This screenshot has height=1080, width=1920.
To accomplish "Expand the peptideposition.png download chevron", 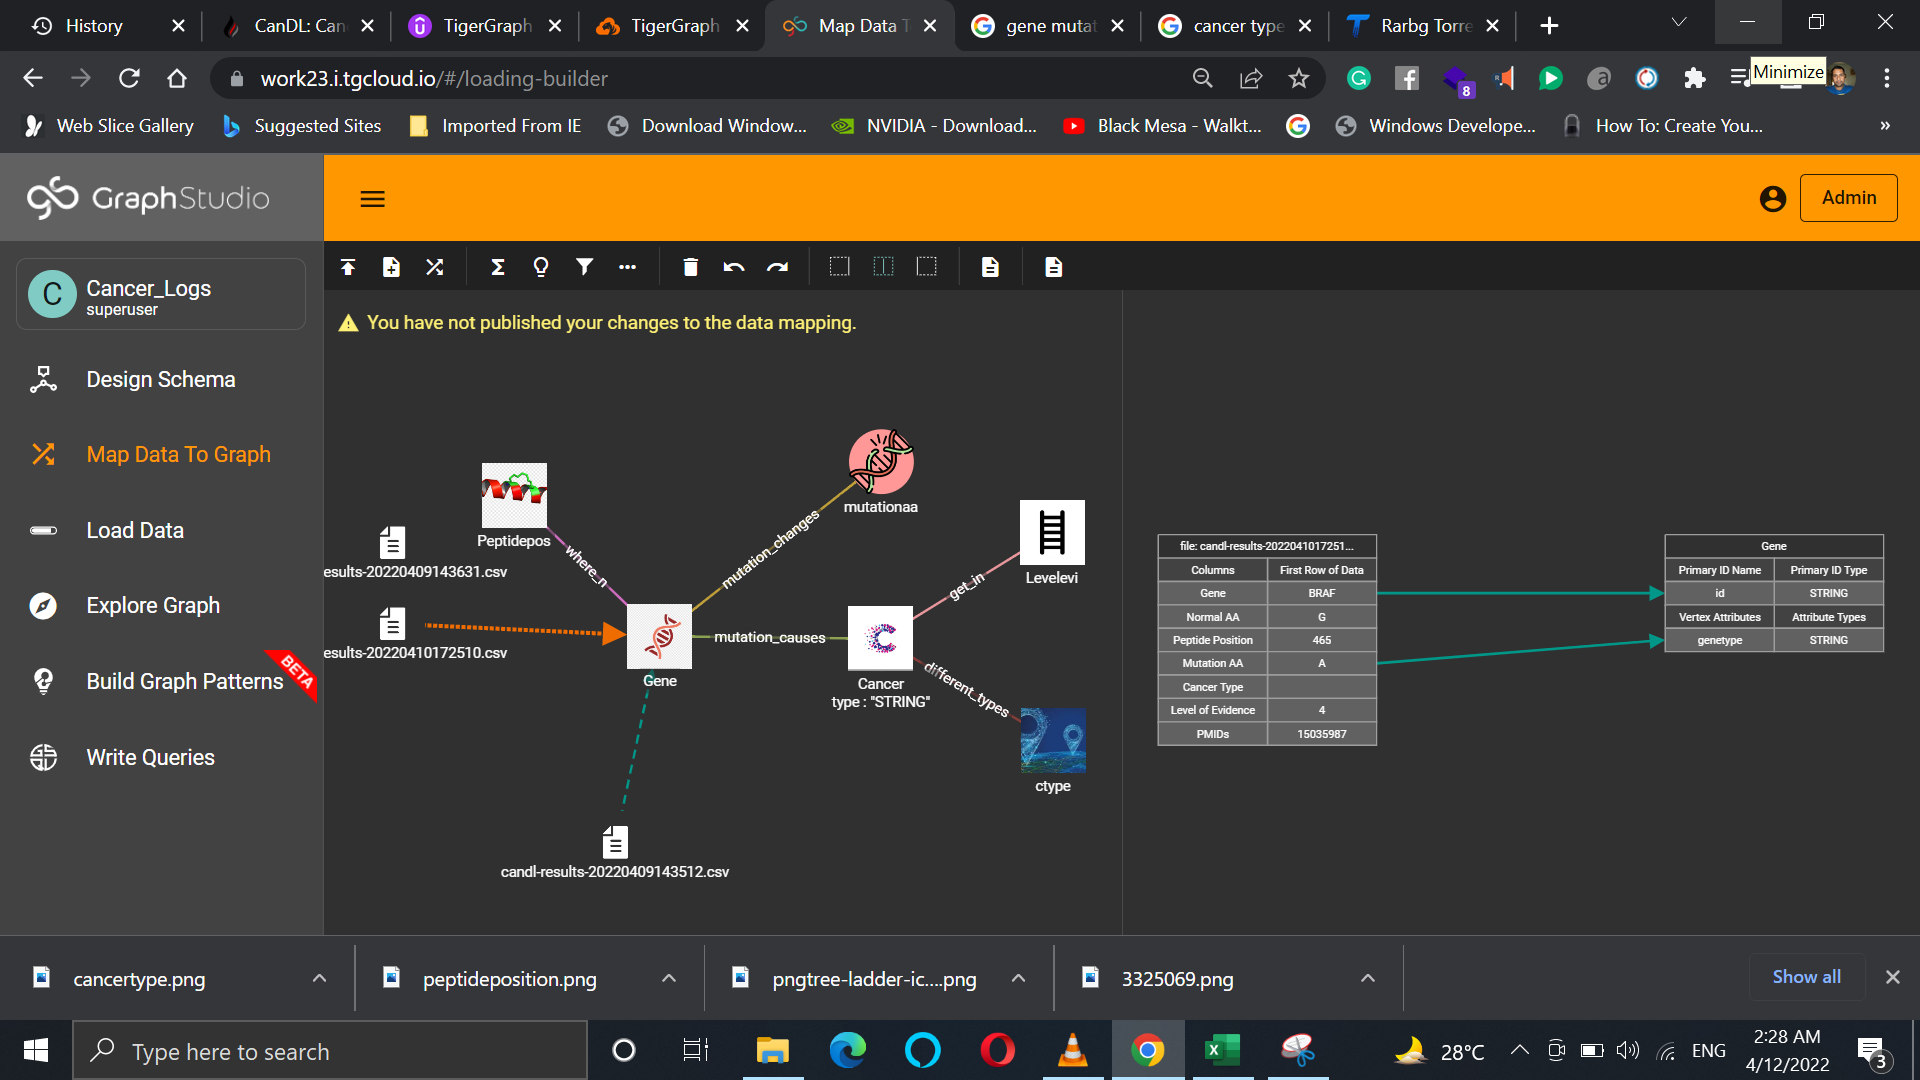I will tap(669, 978).
